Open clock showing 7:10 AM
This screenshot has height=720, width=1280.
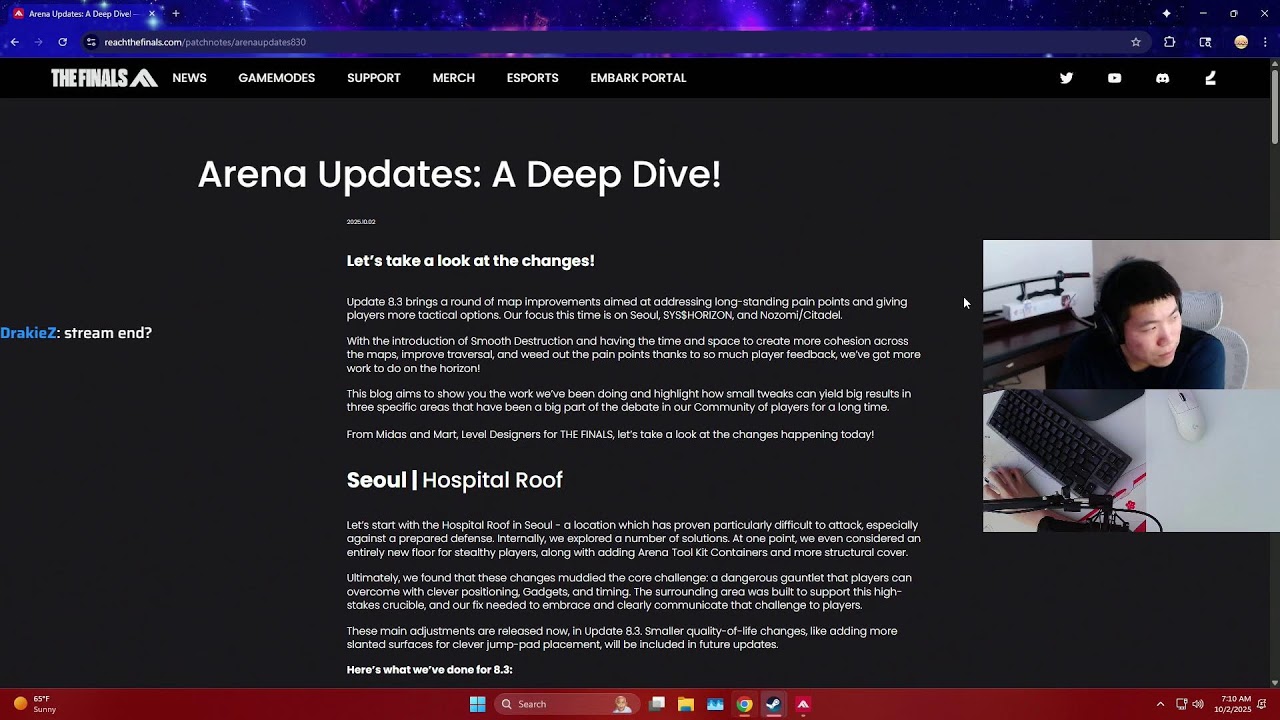[1234, 704]
